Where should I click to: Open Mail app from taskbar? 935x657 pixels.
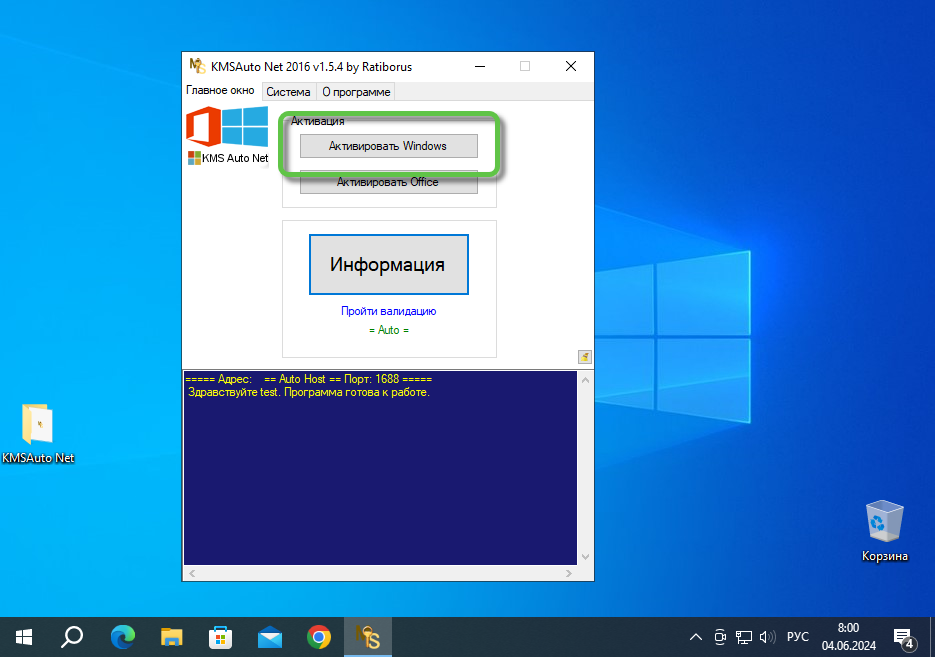pyautogui.click(x=270, y=637)
